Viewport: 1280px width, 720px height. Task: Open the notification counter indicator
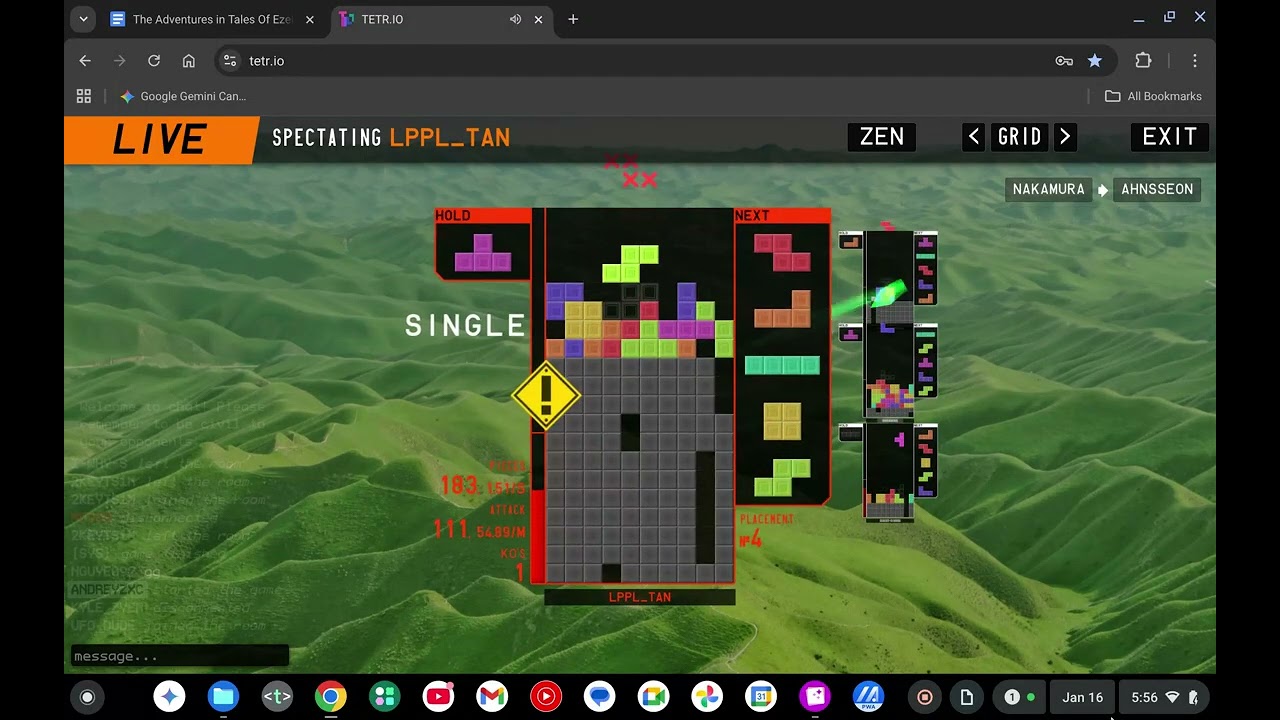[x=1019, y=697]
